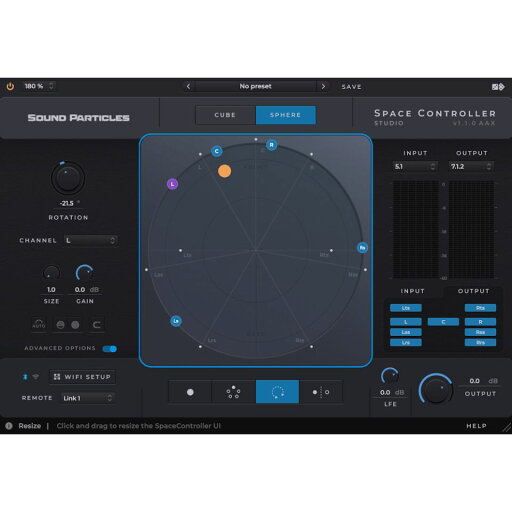This screenshot has height=512, width=512.
Task: Click the info icon beside Resize
Action: tap(9, 426)
